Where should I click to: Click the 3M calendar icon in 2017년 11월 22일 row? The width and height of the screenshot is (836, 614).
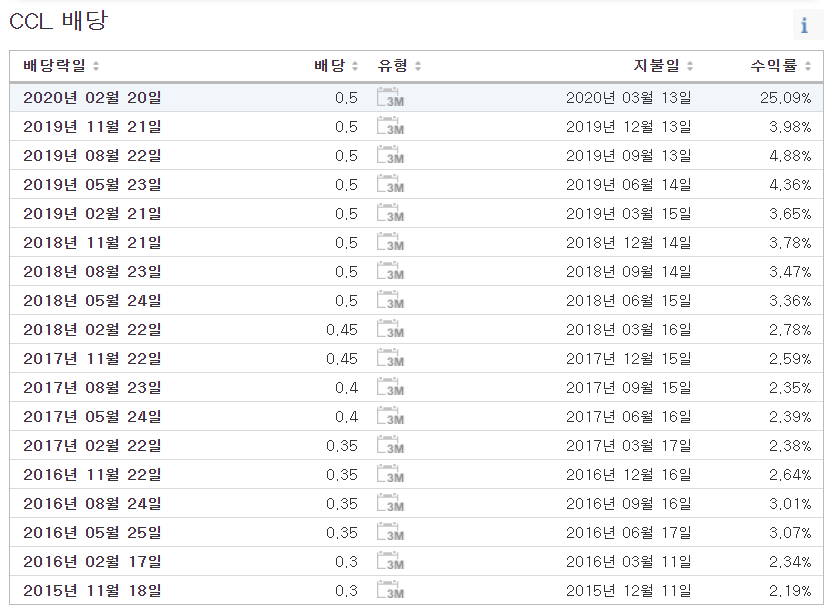click(x=390, y=358)
